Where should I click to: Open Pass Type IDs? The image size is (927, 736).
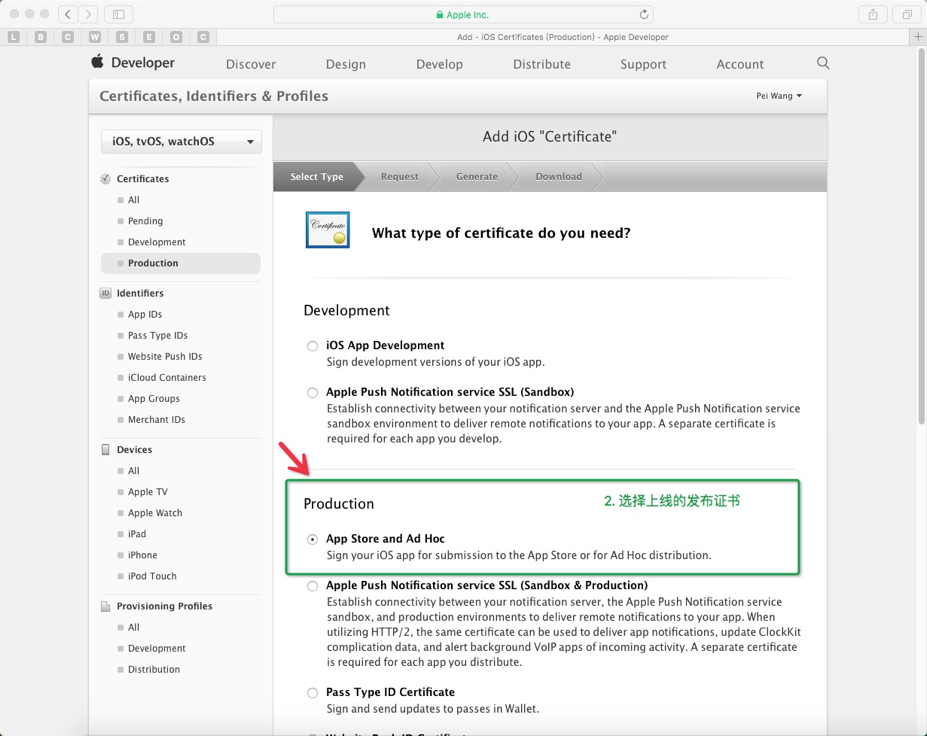click(x=158, y=336)
